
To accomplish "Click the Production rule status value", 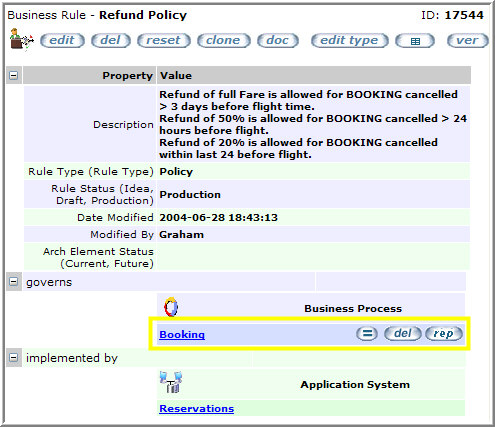I will tap(190, 195).
